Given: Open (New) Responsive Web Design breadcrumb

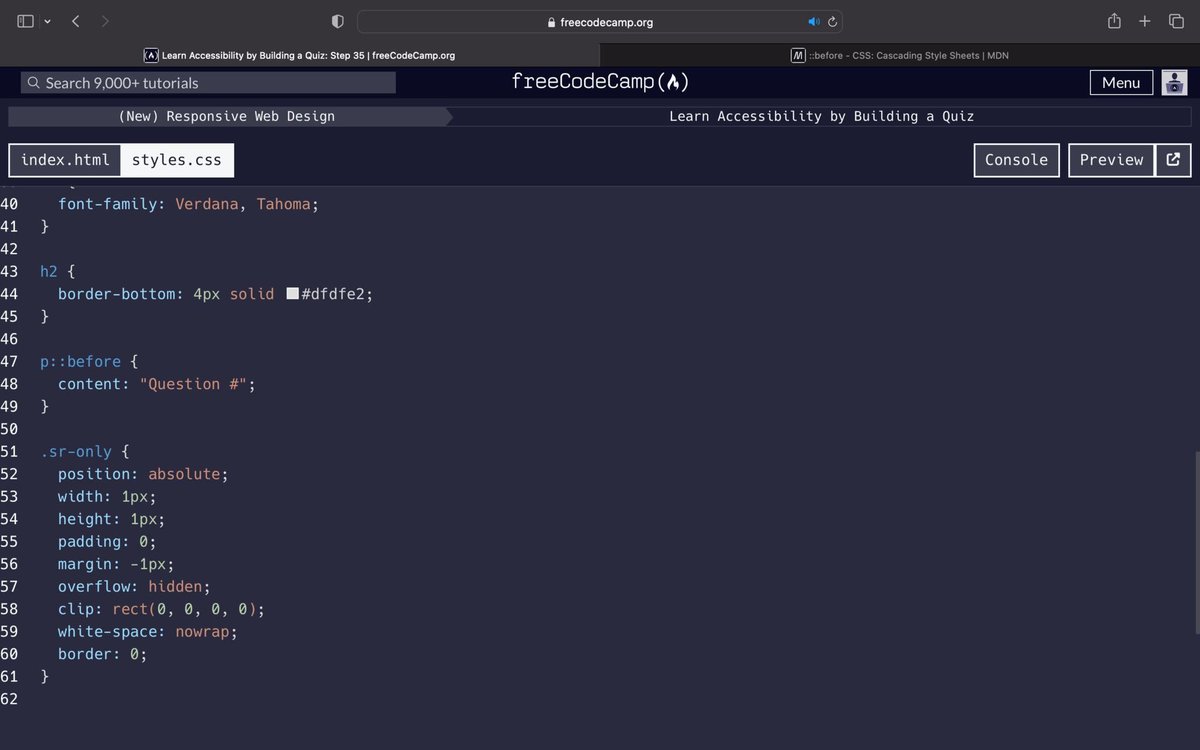Looking at the screenshot, I should coord(227,116).
